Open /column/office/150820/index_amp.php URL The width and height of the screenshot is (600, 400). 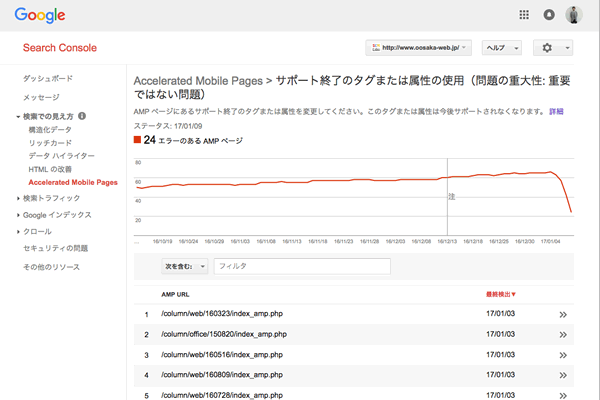tap(224, 334)
